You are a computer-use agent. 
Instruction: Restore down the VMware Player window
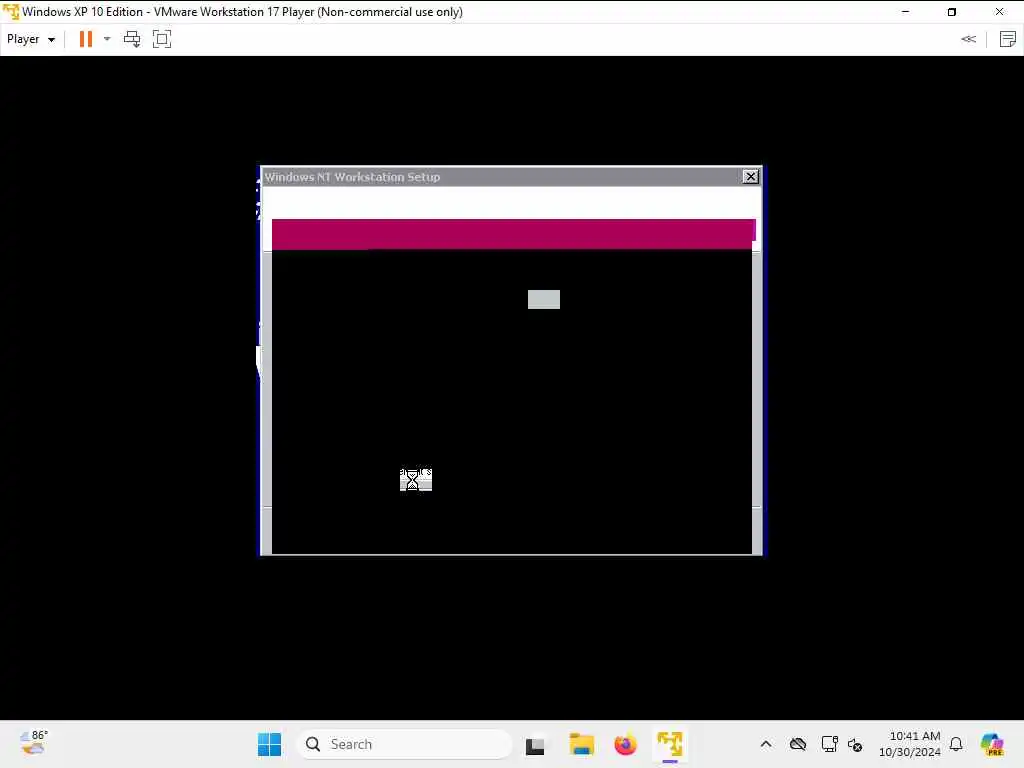tap(952, 12)
